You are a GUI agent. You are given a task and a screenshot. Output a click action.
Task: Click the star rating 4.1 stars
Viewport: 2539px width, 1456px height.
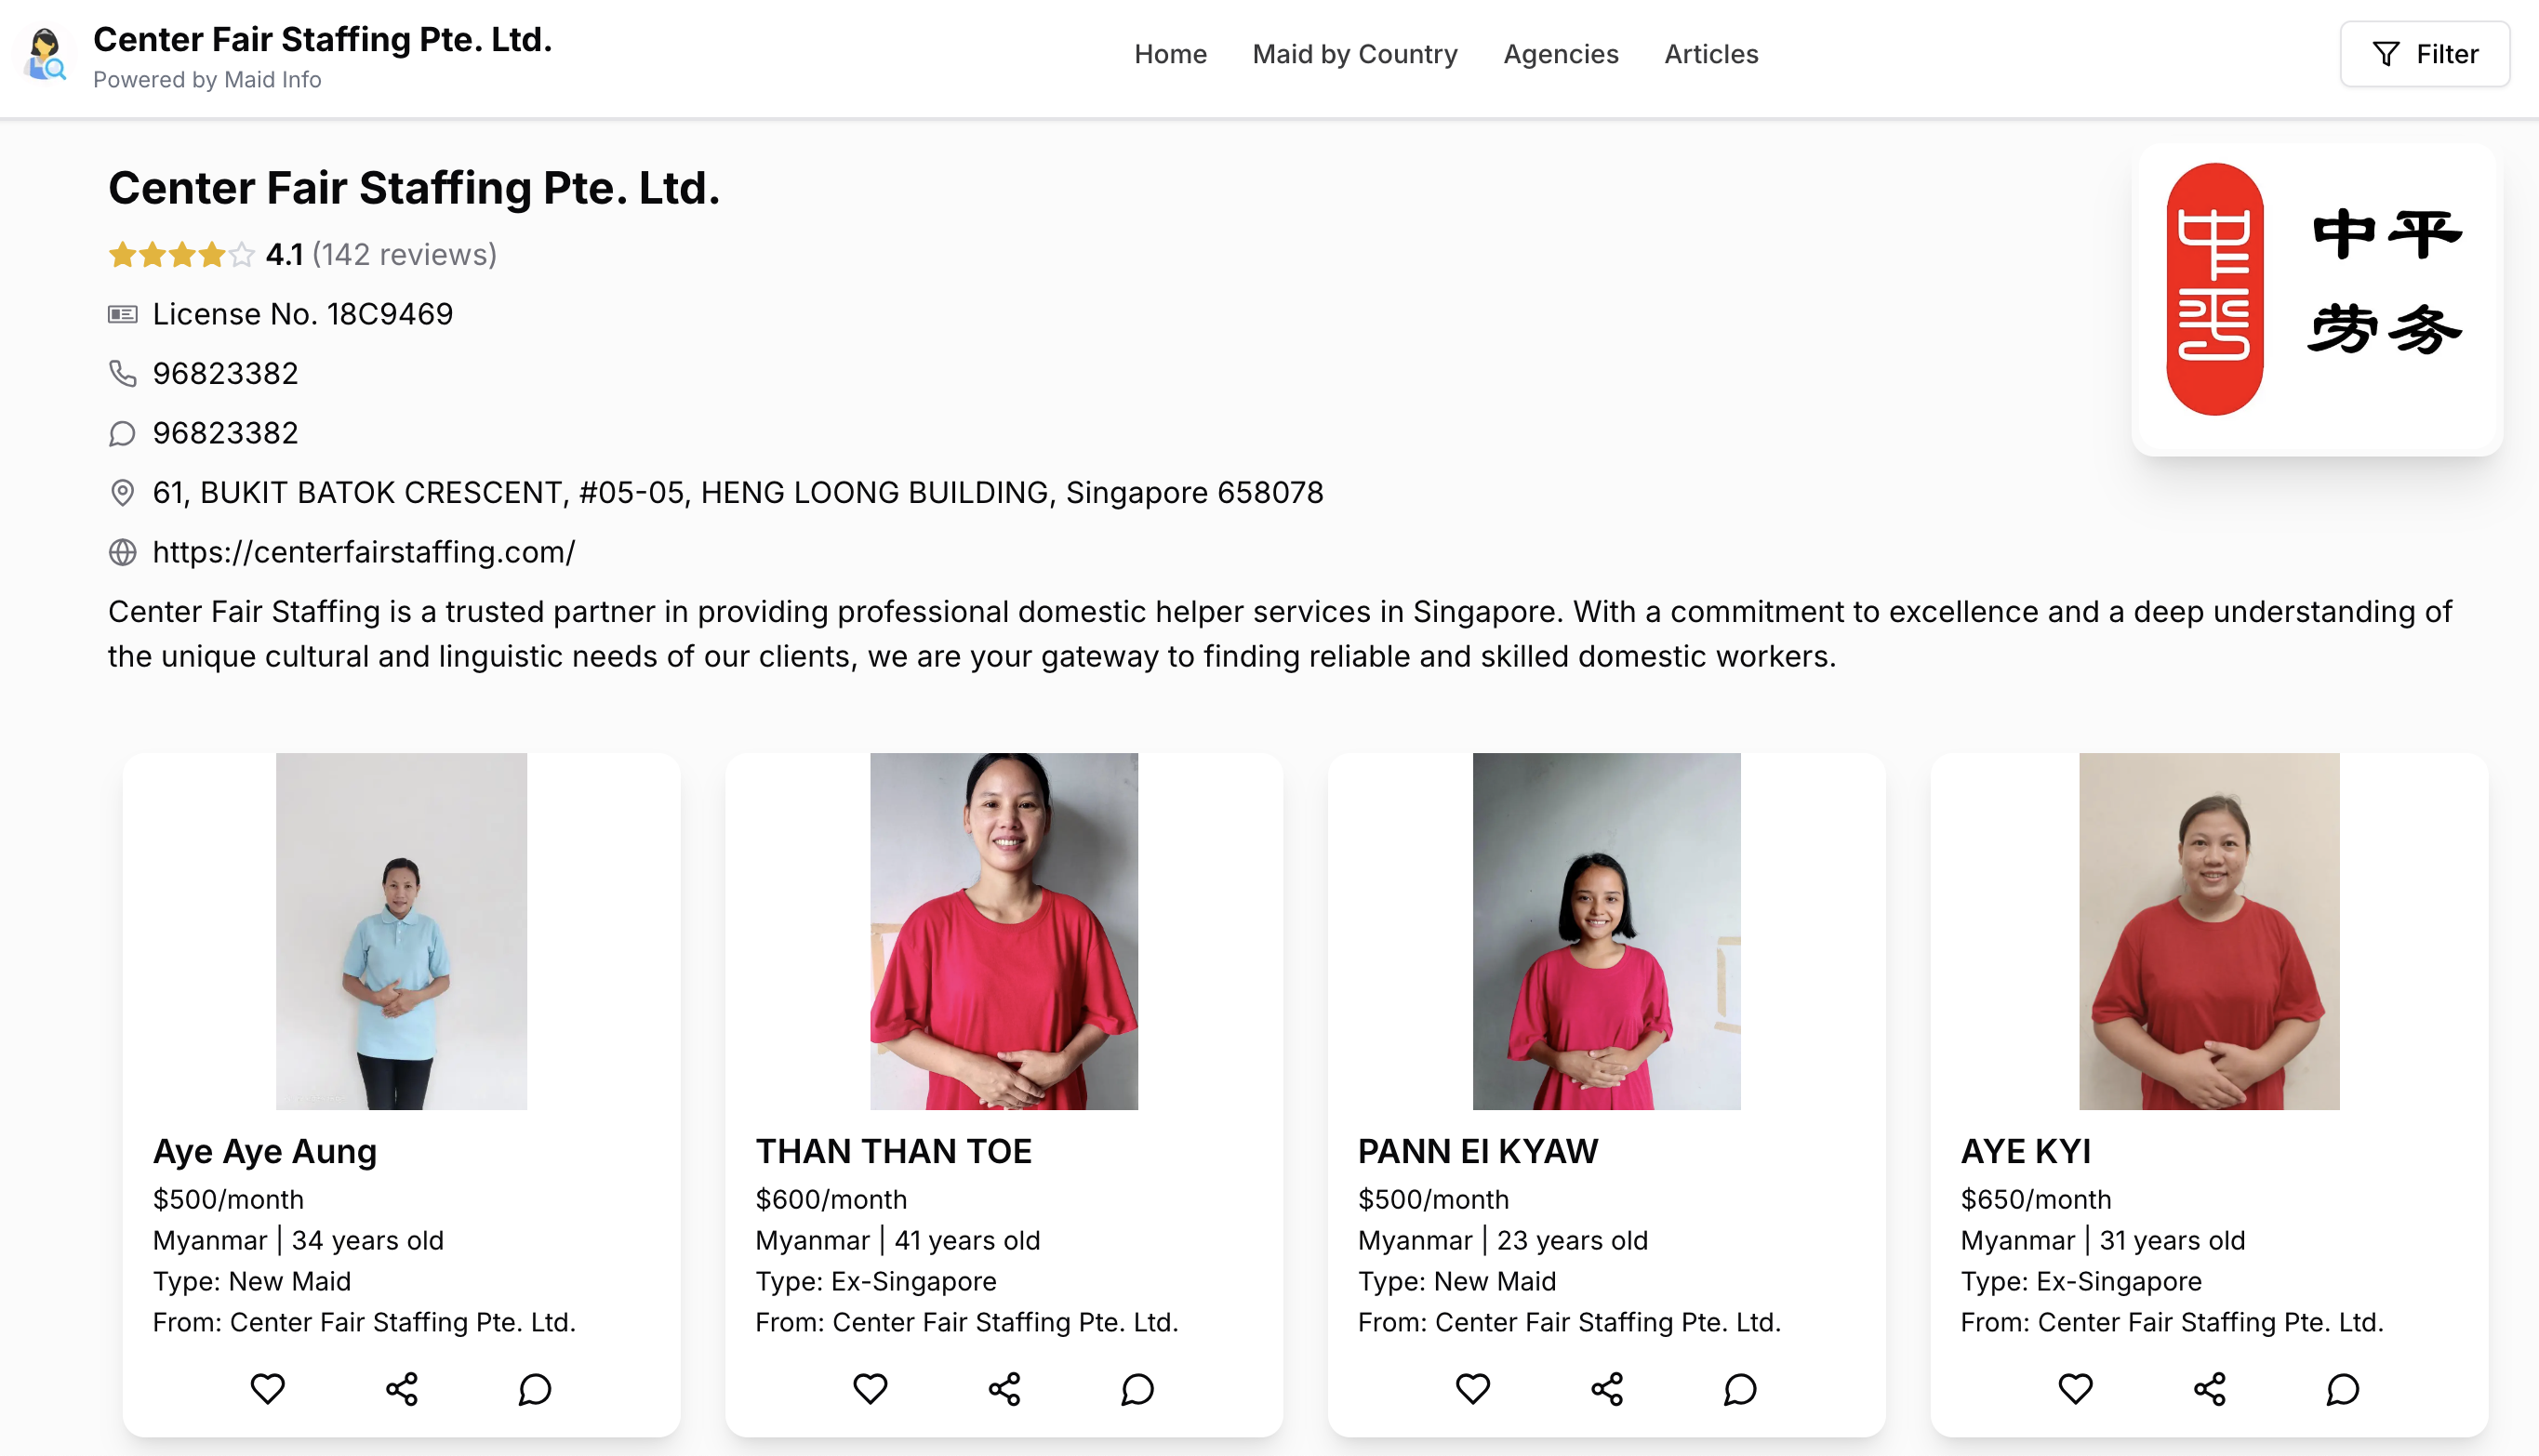pyautogui.click(x=181, y=255)
